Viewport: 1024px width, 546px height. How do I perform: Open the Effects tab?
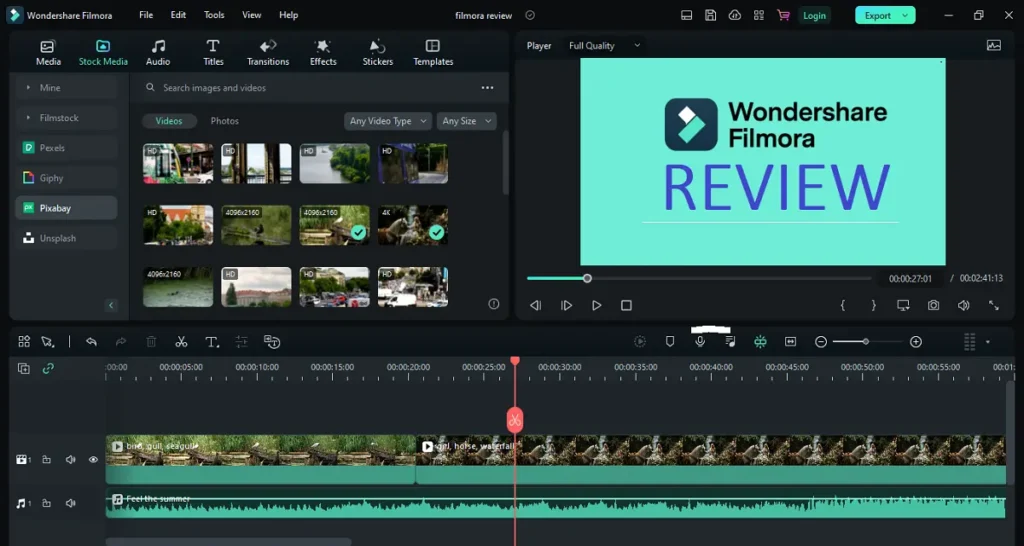click(323, 53)
